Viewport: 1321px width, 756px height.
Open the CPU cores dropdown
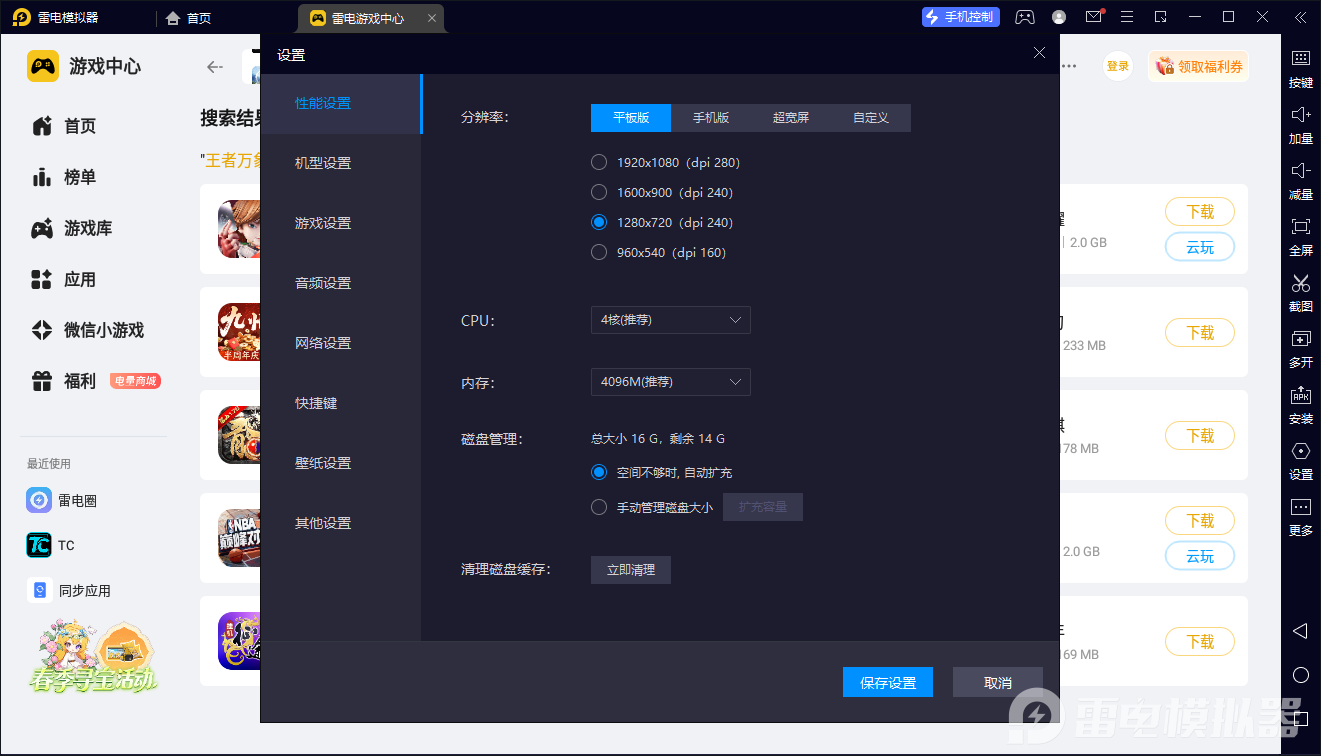click(x=670, y=320)
